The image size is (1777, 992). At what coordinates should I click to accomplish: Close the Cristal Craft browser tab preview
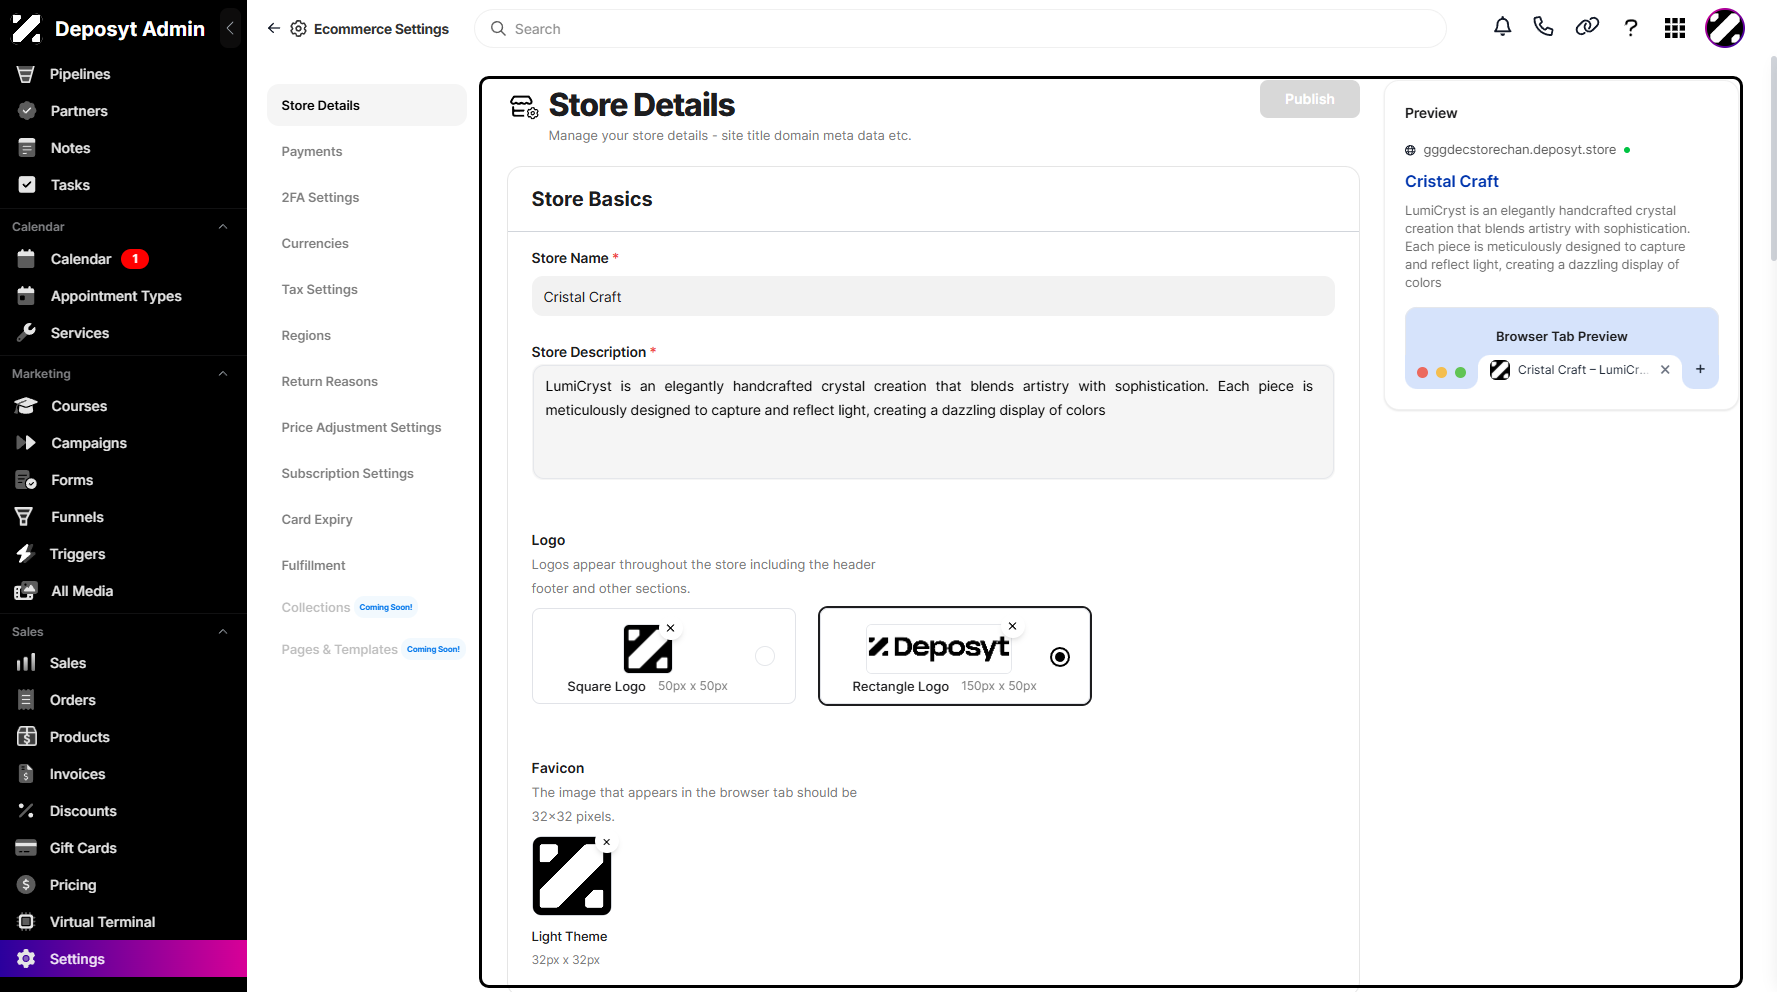1665,369
